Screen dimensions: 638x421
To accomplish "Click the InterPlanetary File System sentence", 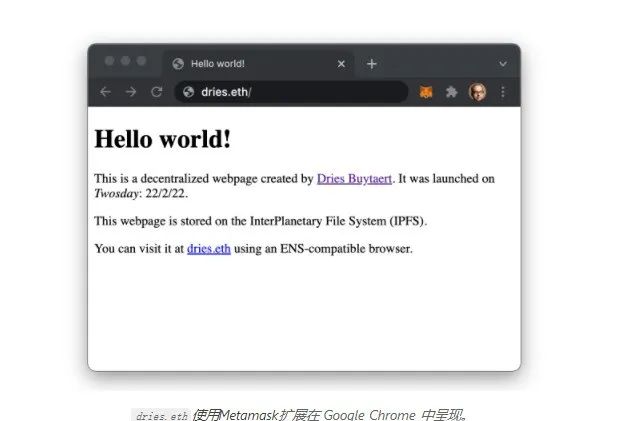I will (x=260, y=221).
